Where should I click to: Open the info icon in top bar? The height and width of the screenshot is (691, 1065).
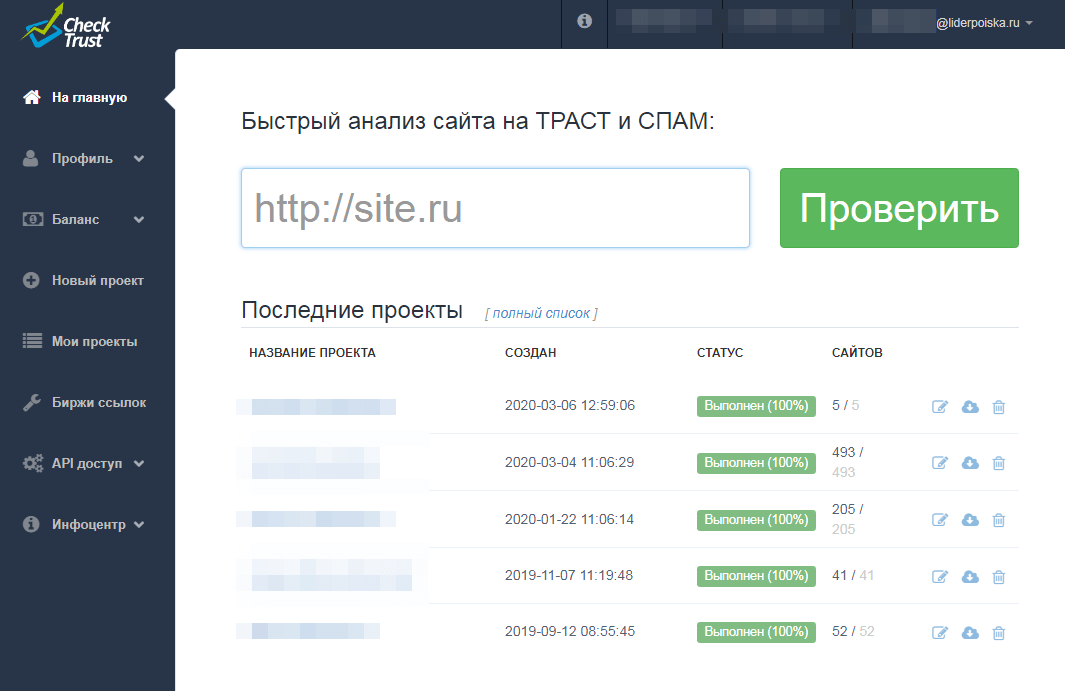click(584, 21)
